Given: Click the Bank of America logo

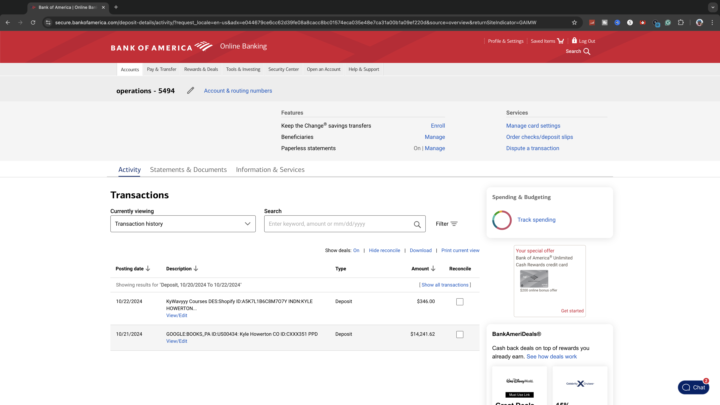Looking at the screenshot, I should pyautogui.click(x=161, y=46).
